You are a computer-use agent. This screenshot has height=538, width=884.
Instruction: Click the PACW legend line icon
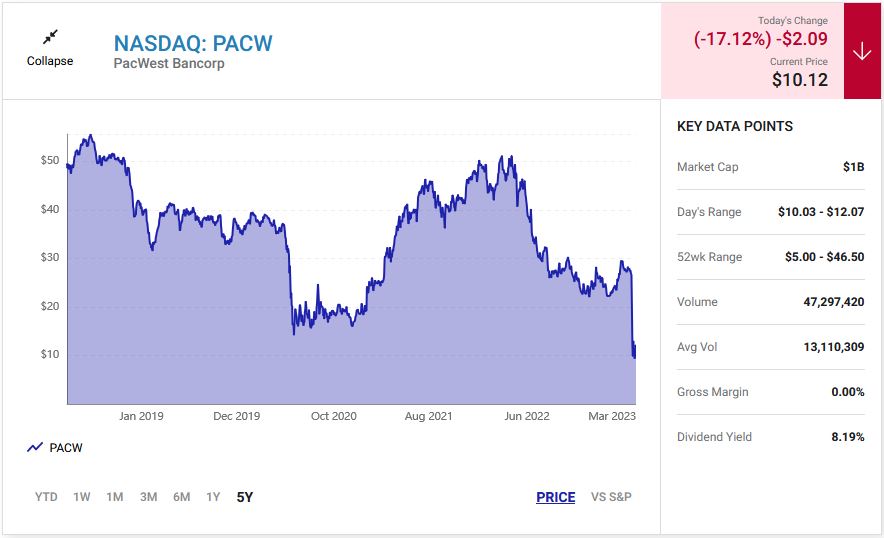35,448
